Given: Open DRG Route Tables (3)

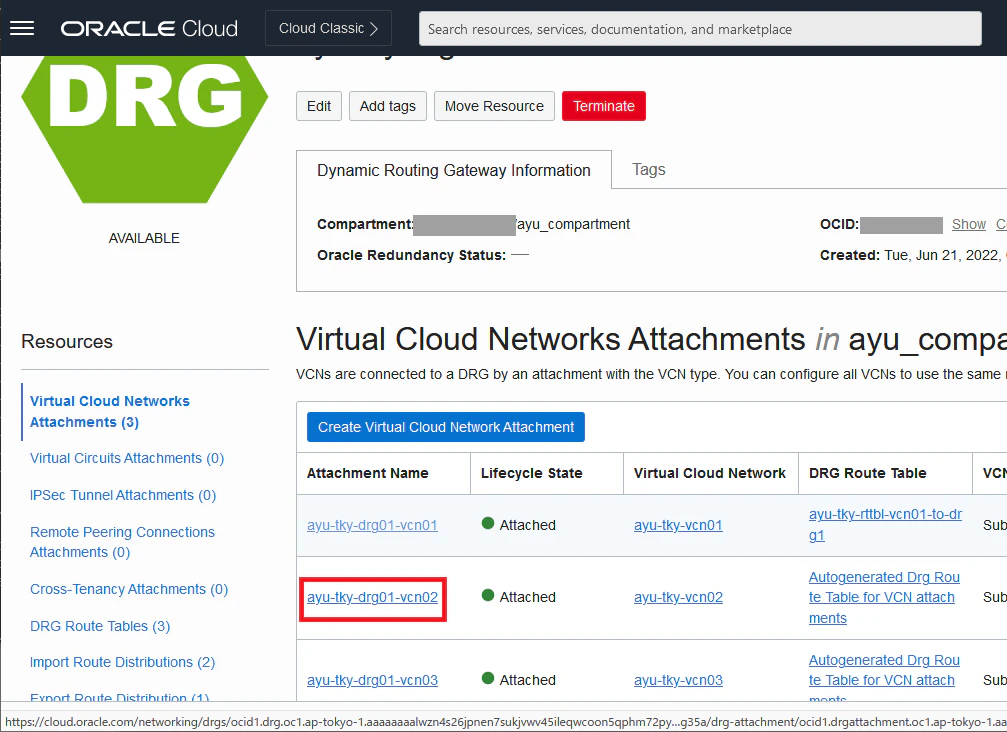Looking at the screenshot, I should point(100,626).
